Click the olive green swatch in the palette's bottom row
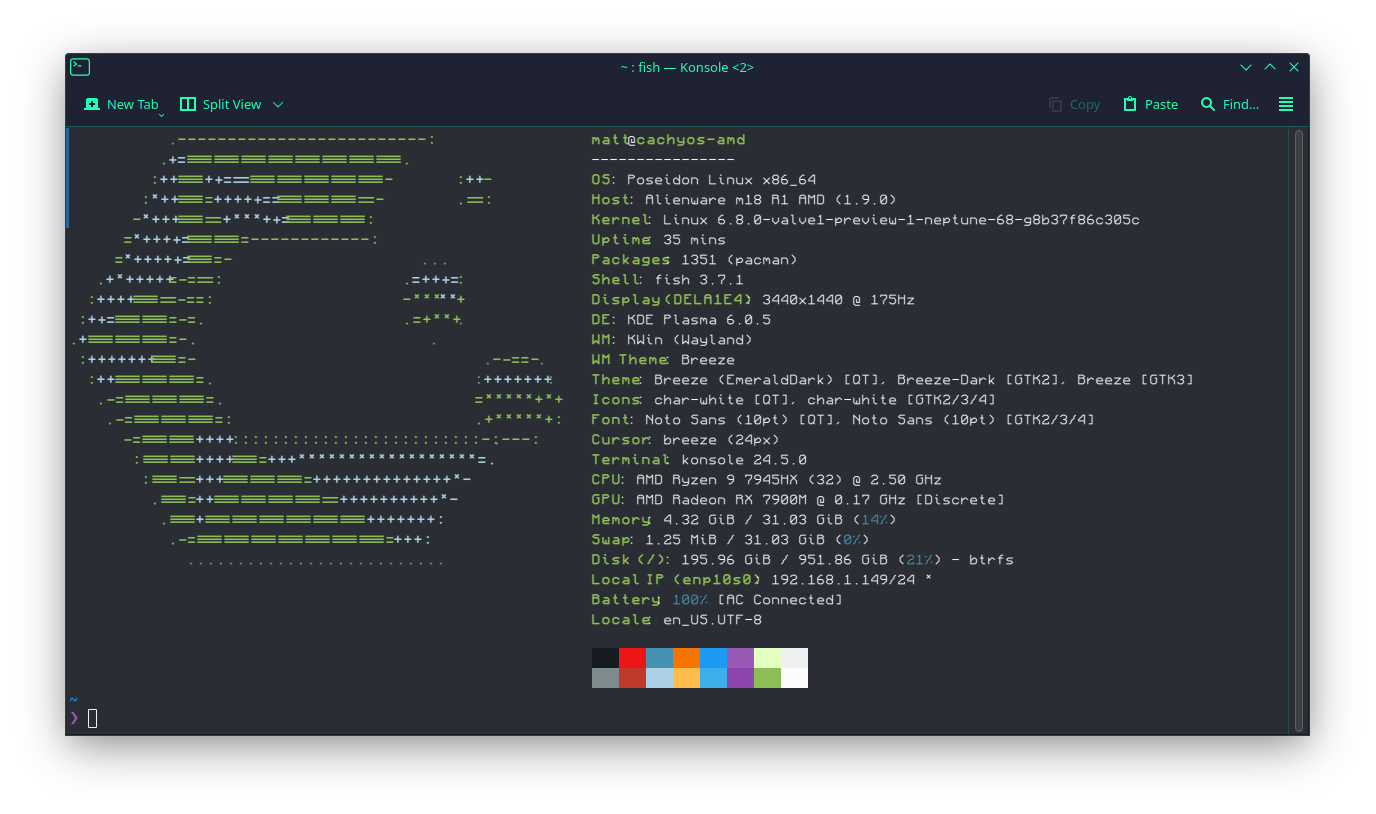Image resolution: width=1376 pixels, height=814 pixels. point(767,678)
